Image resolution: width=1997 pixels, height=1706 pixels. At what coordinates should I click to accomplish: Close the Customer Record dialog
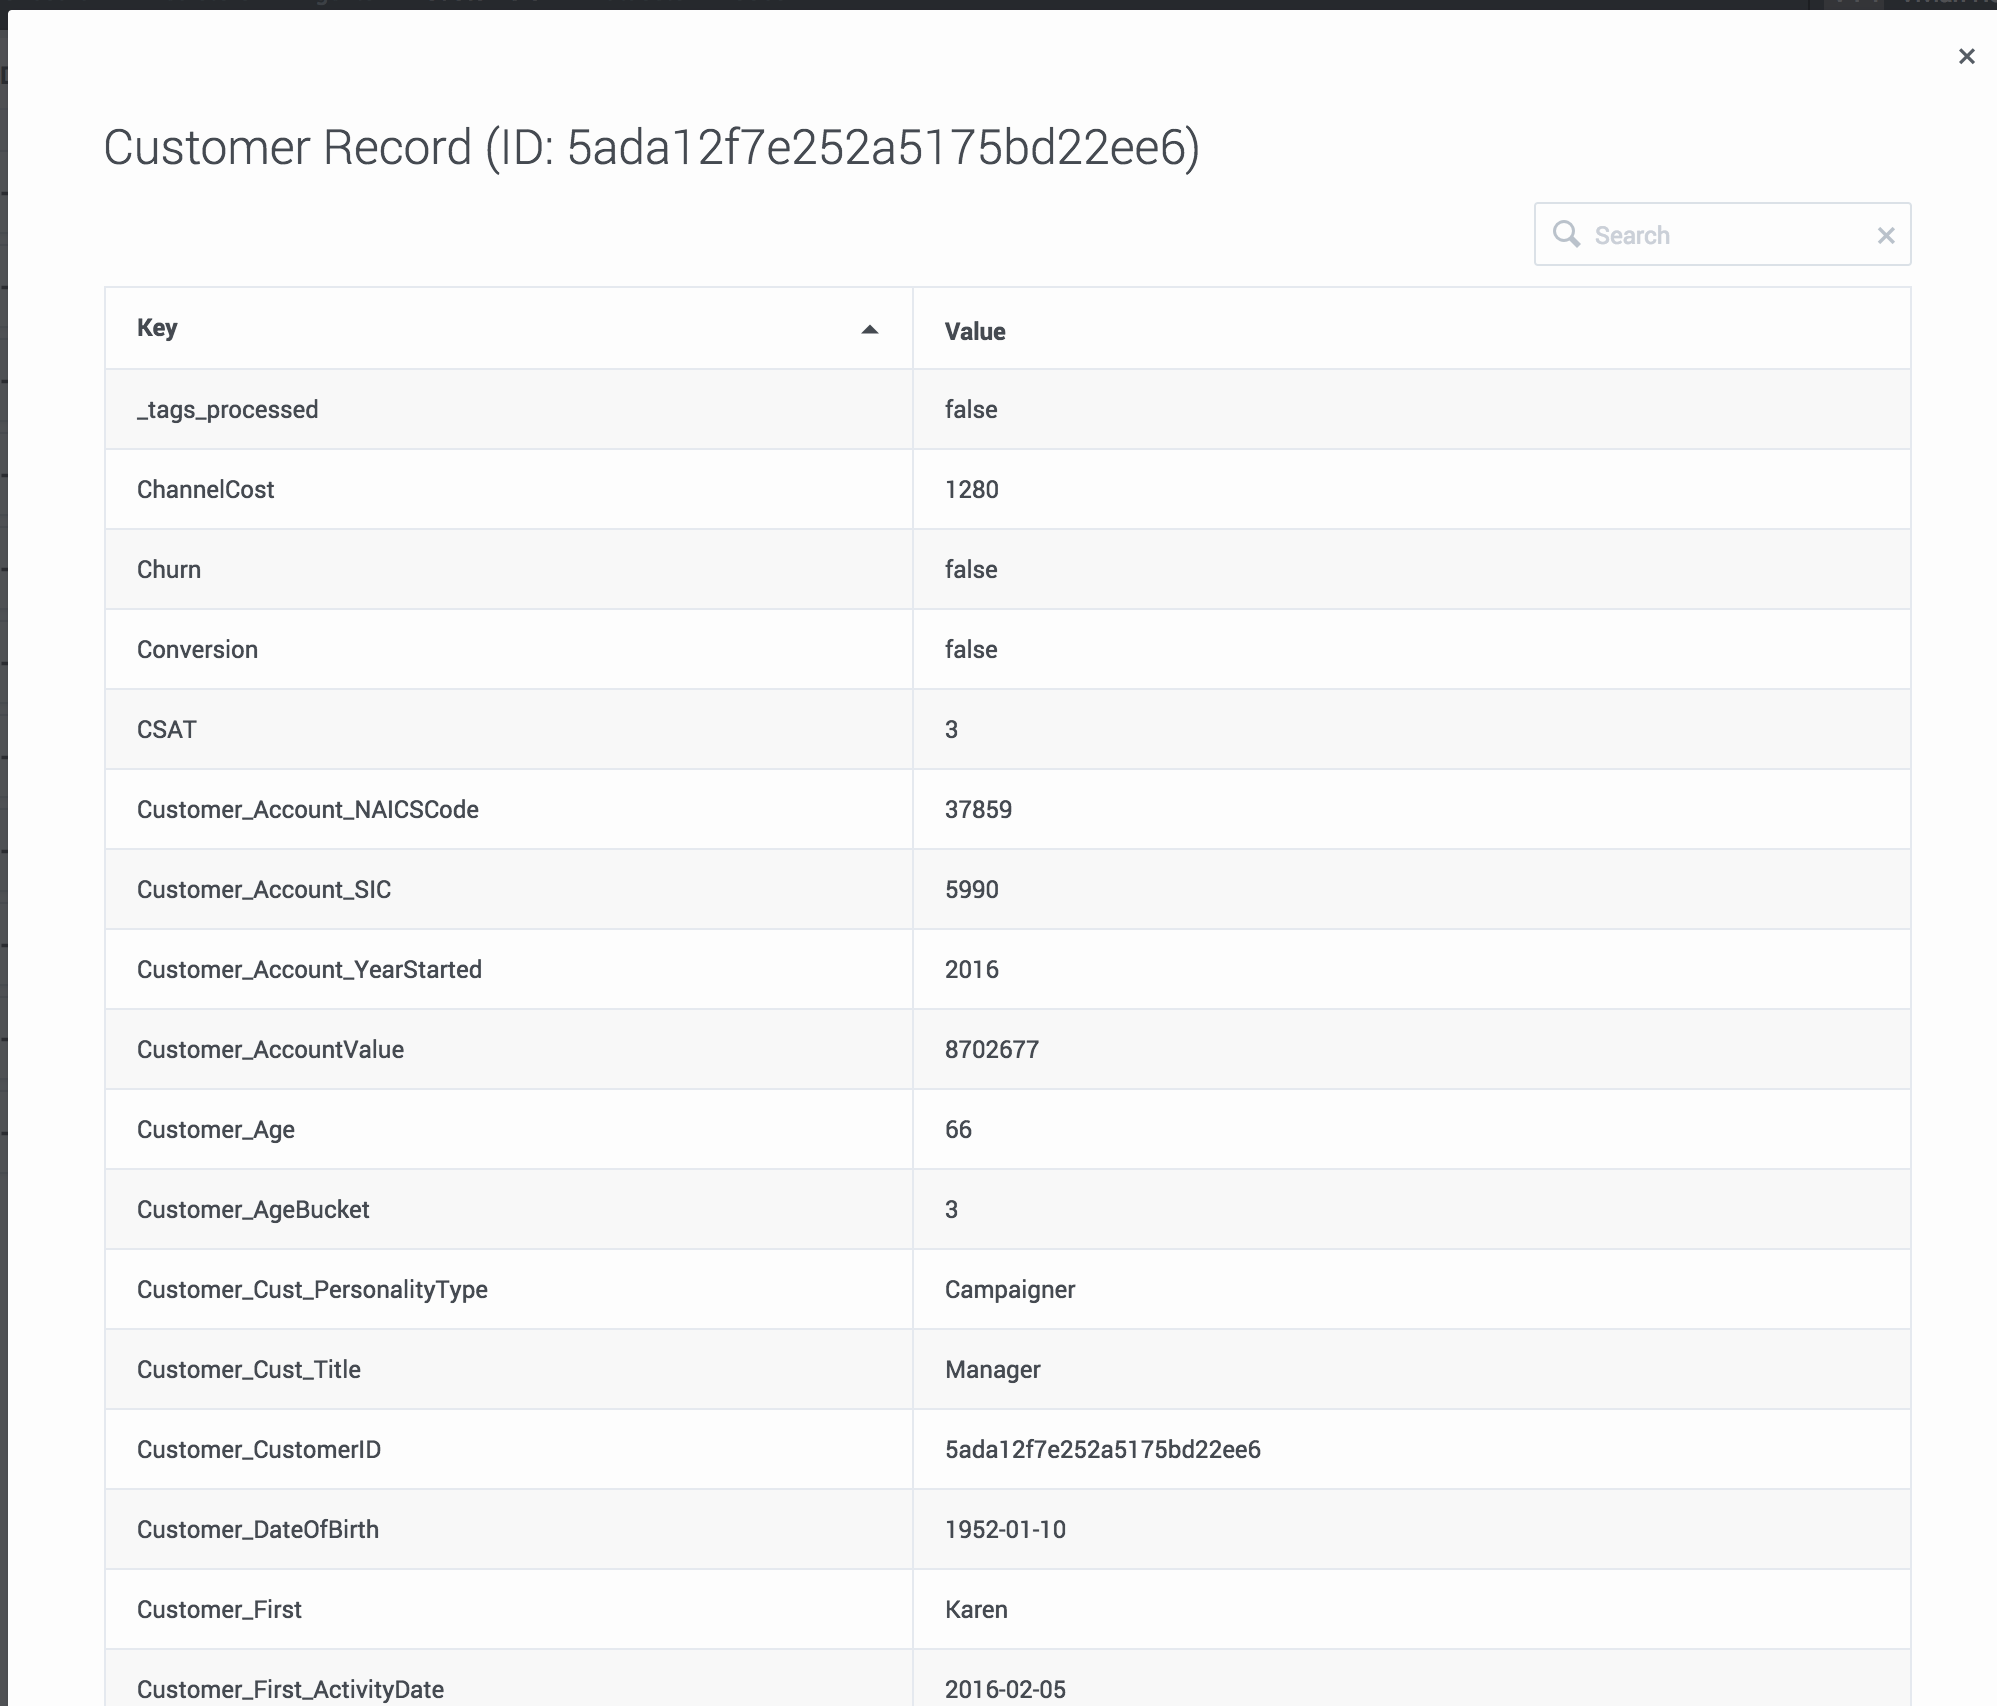point(1966,57)
